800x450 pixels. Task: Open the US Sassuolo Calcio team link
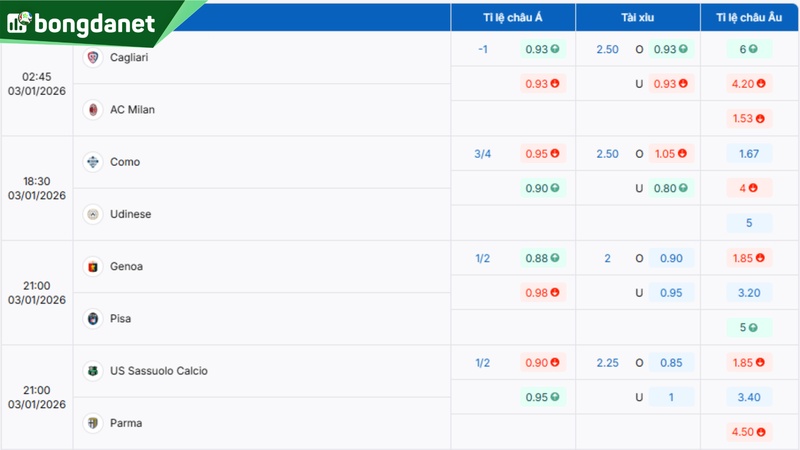pos(159,371)
